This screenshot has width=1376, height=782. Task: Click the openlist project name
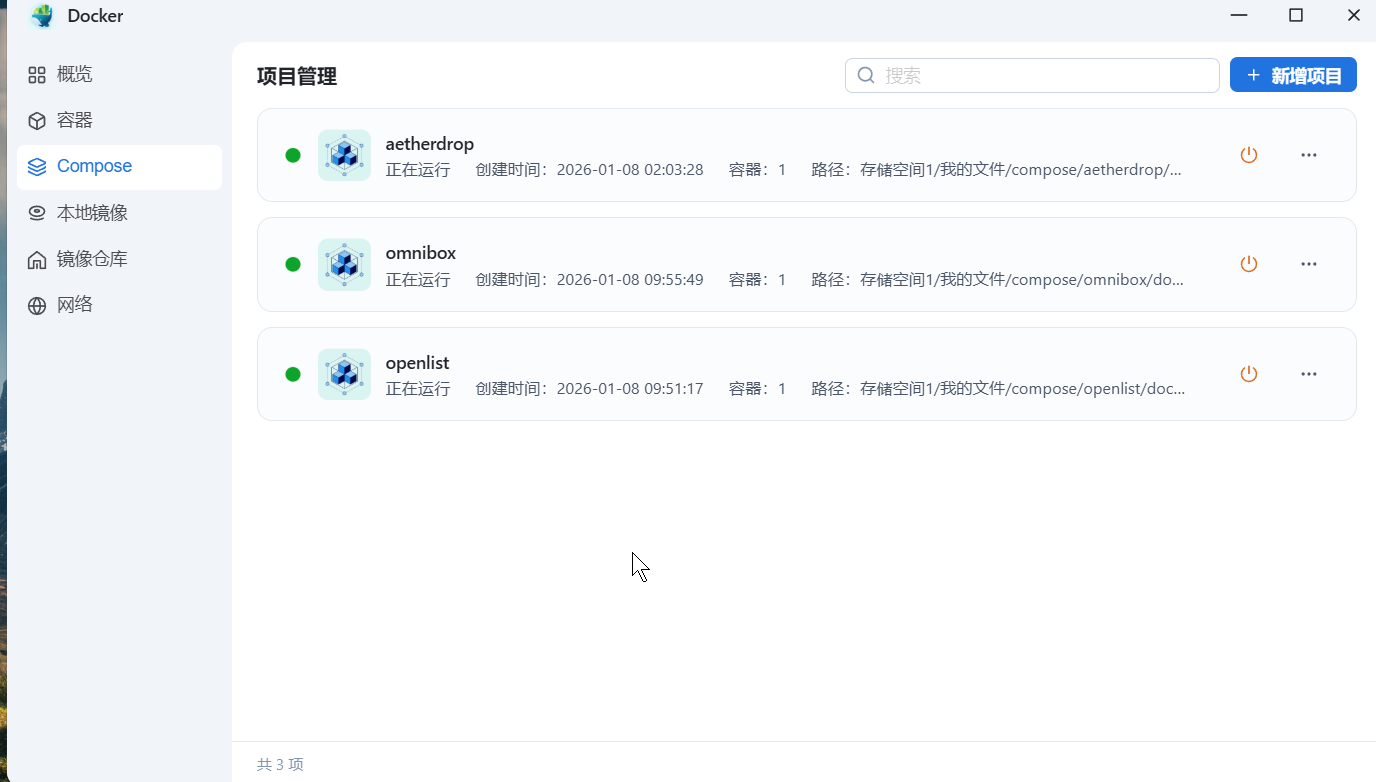click(418, 363)
